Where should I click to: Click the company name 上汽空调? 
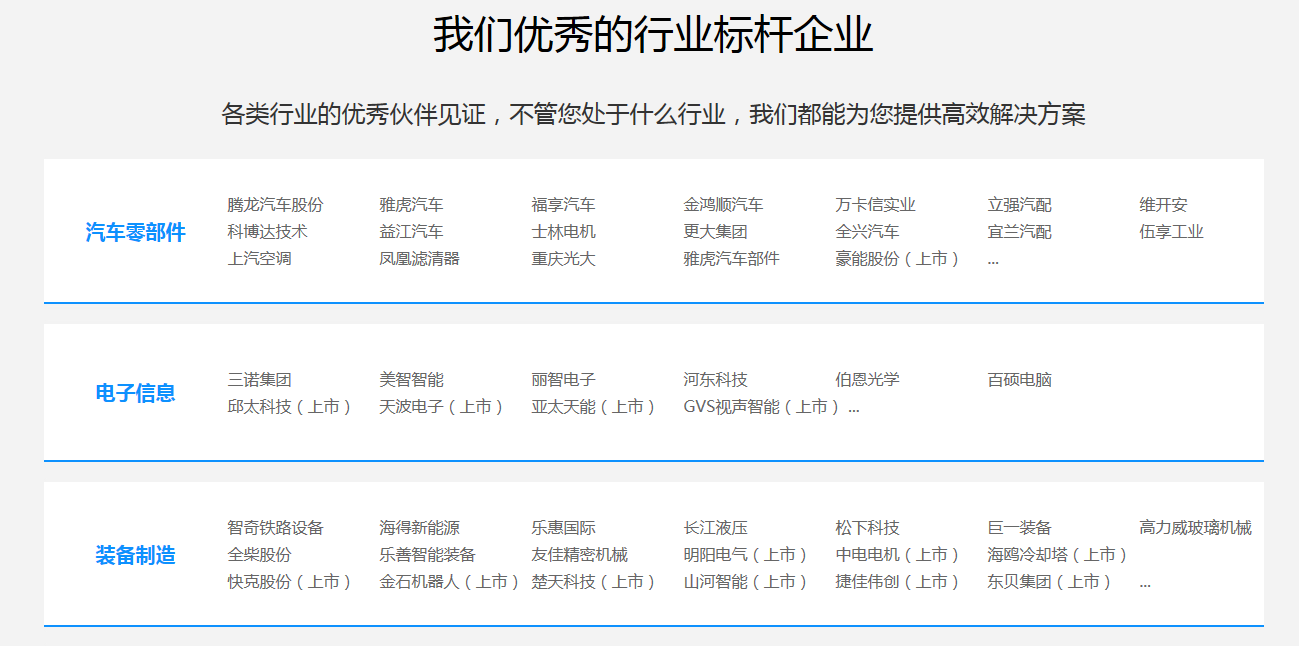tap(260, 259)
